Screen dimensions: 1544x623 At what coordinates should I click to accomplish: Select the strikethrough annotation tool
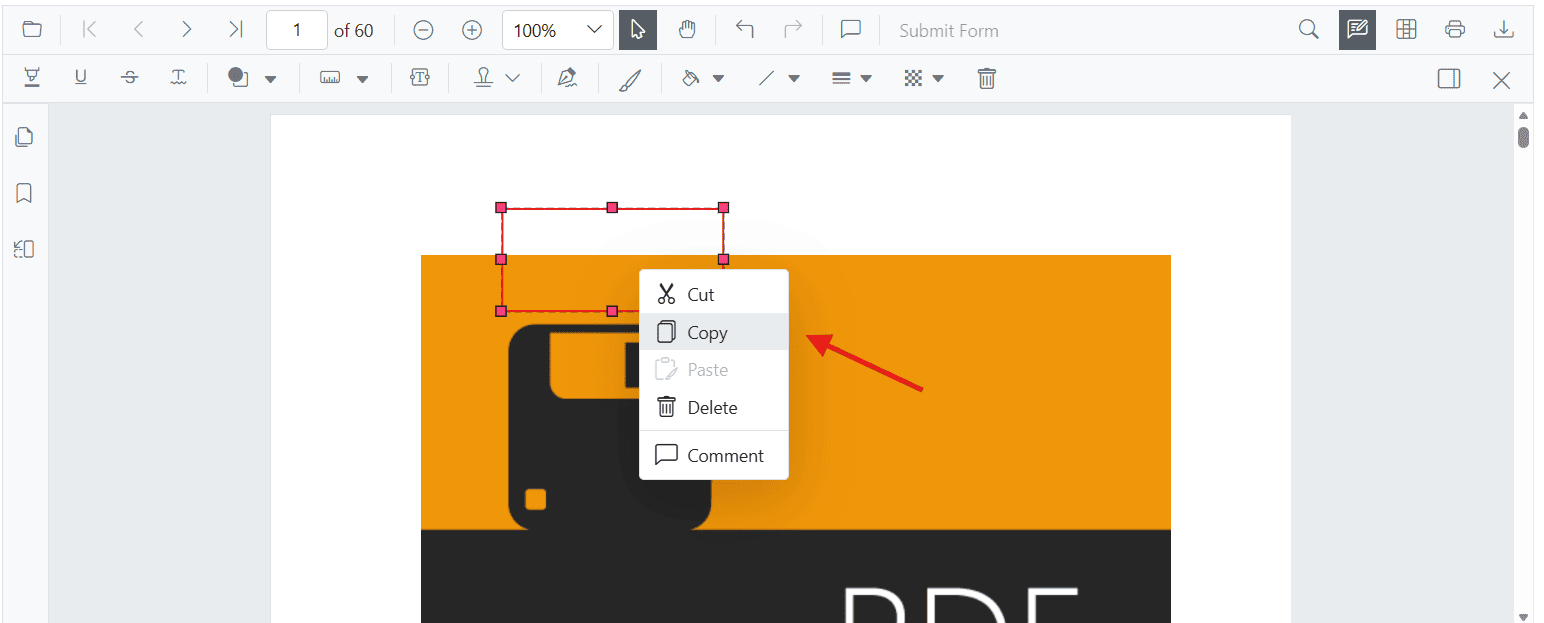click(129, 78)
